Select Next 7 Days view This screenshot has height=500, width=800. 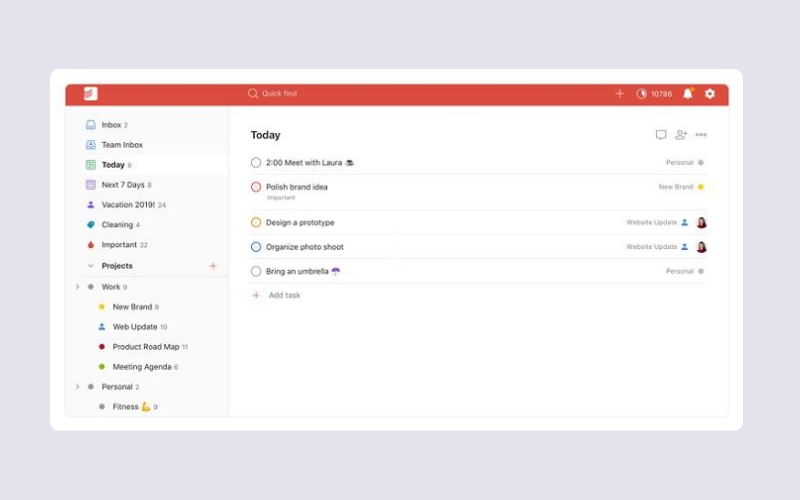coord(122,185)
